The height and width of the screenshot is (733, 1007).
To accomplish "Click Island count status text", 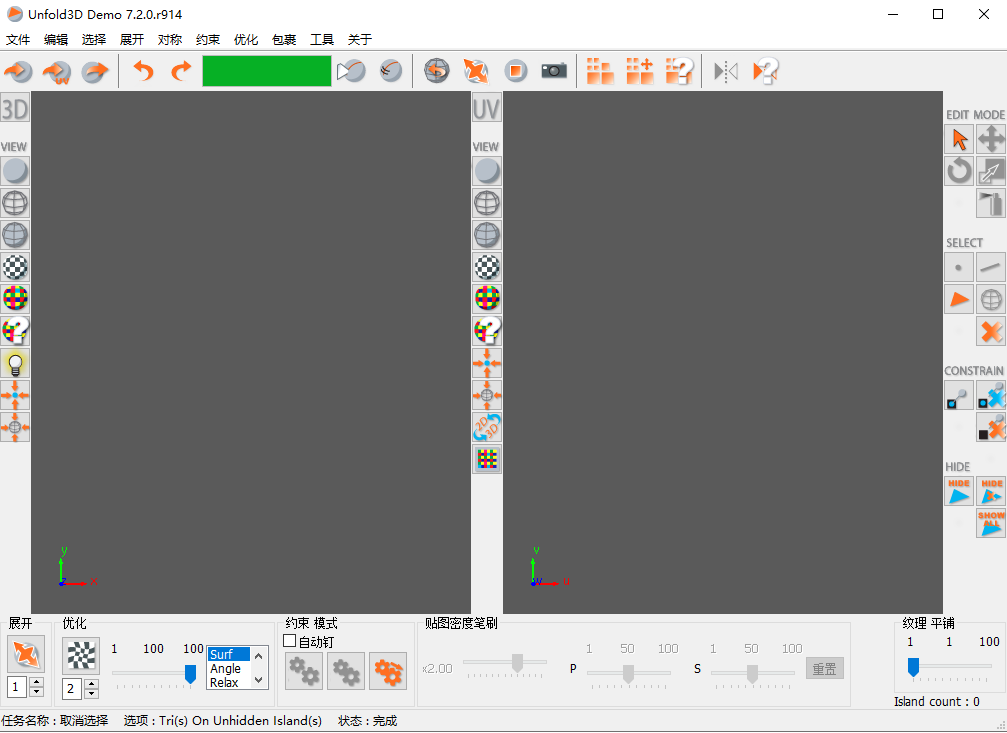I will pos(937,702).
